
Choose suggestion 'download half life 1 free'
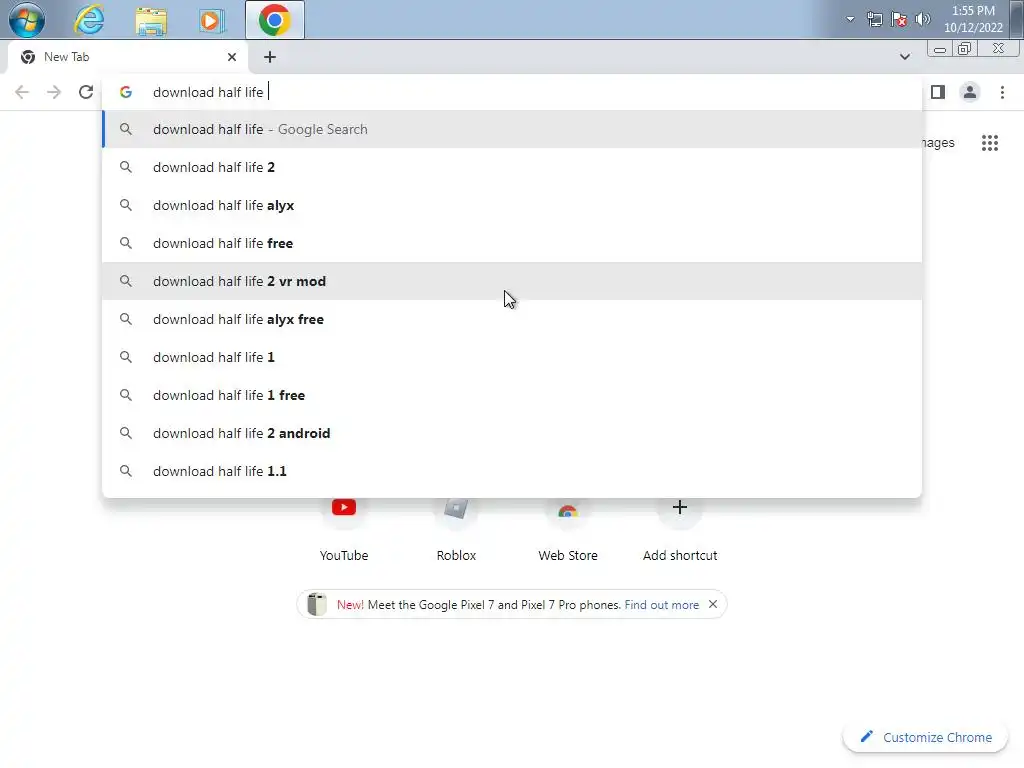coord(512,395)
